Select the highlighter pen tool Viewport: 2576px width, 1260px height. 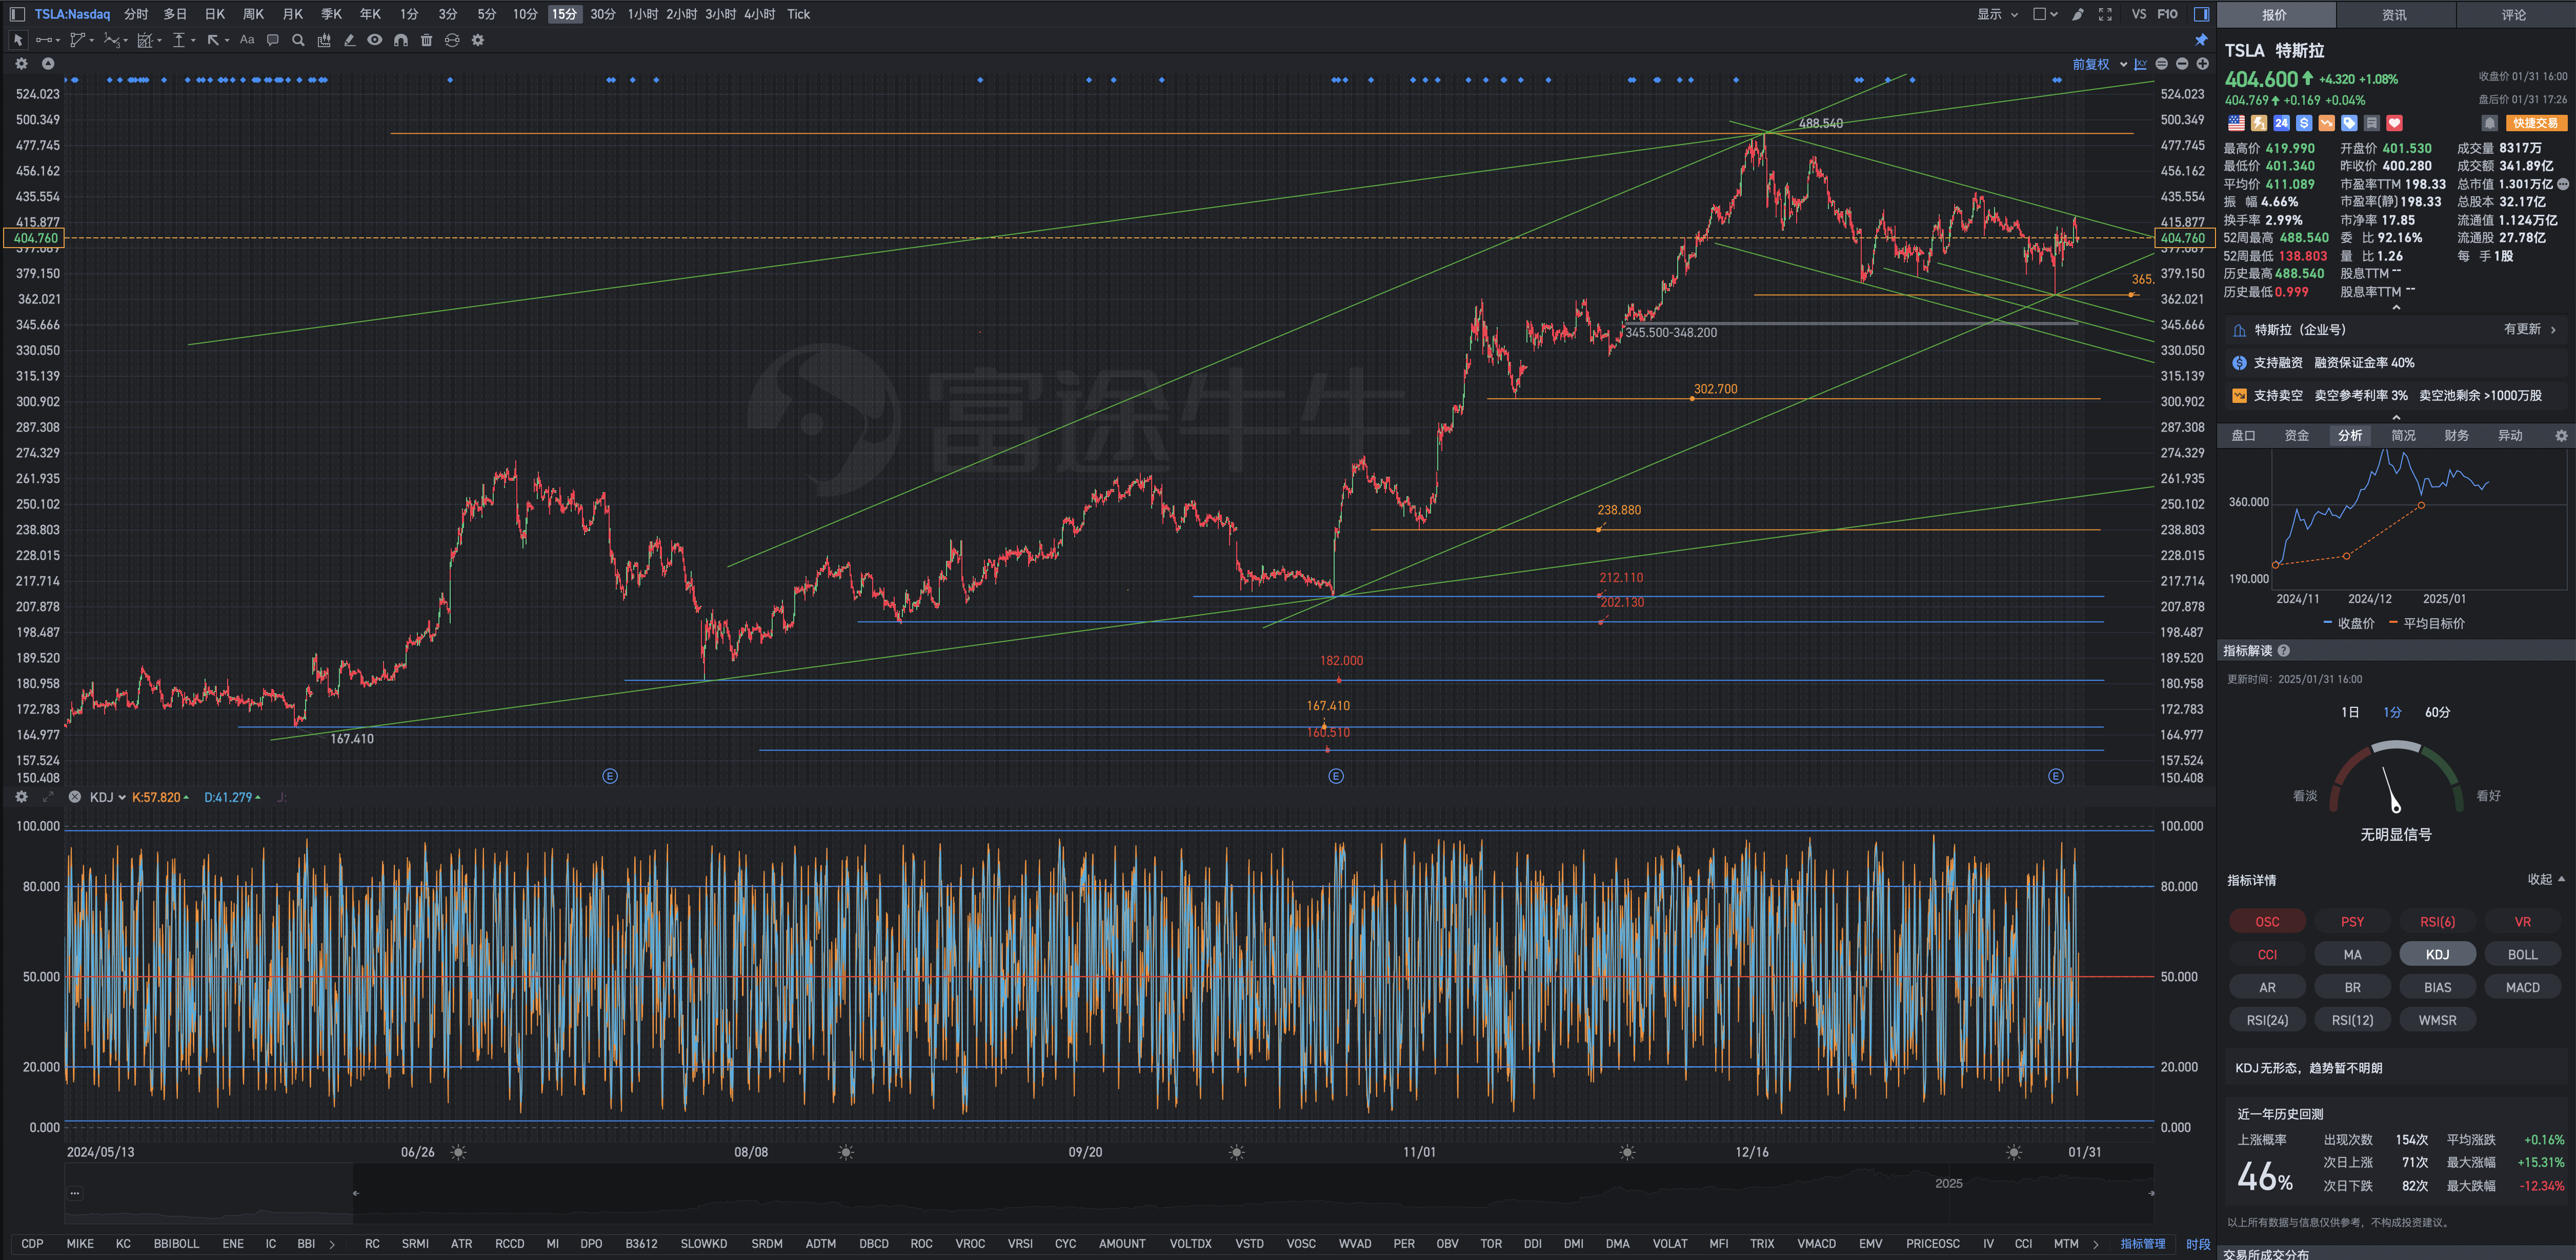(349, 40)
